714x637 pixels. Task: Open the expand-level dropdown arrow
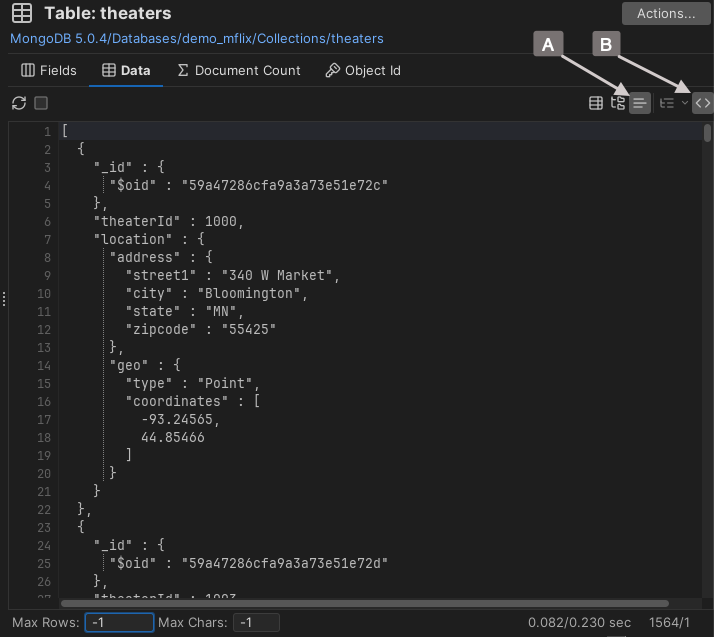pos(684,103)
